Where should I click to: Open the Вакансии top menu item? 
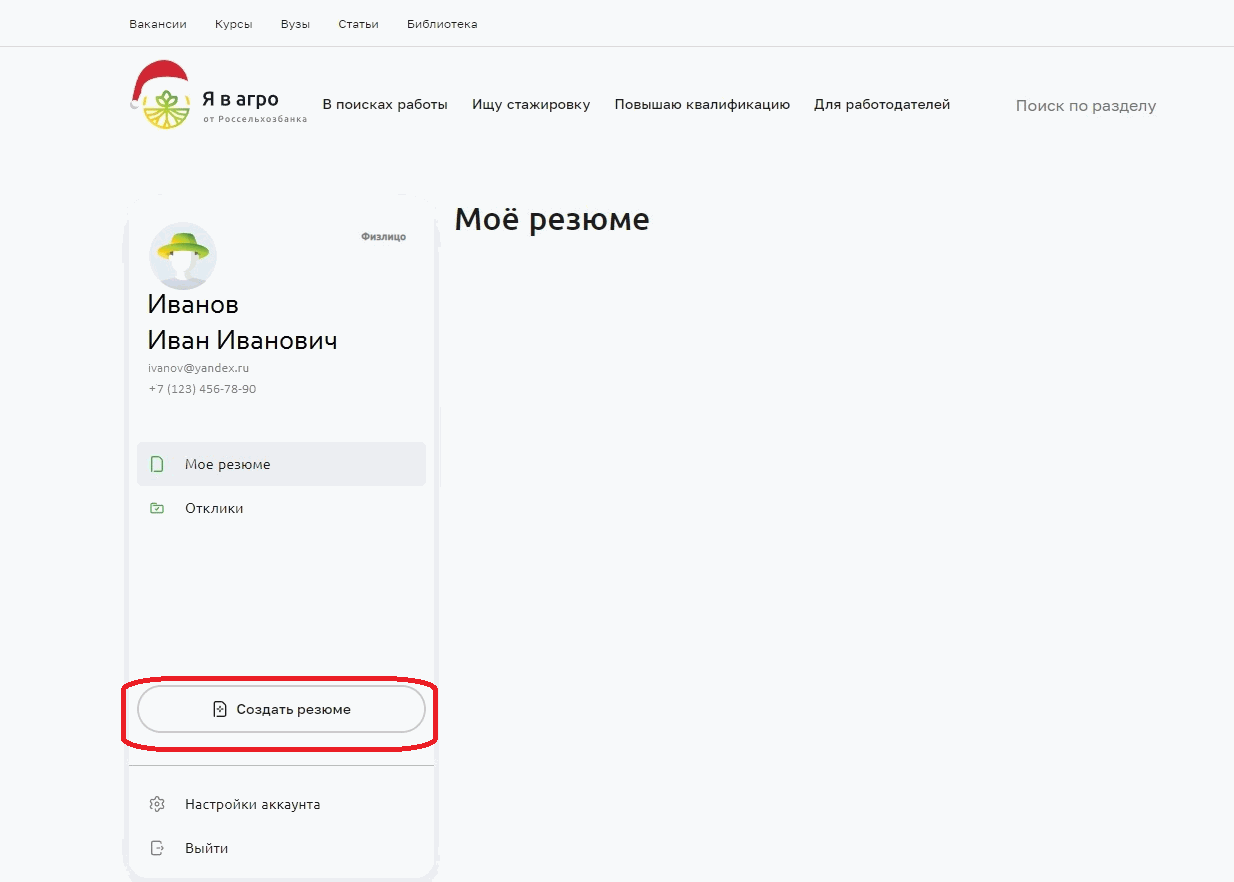click(158, 24)
